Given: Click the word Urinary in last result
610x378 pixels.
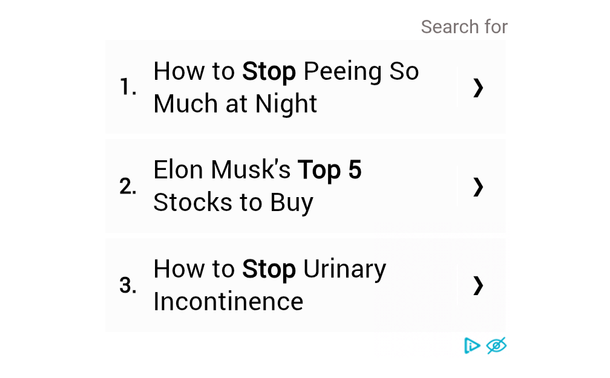Looking at the screenshot, I should (345, 270).
